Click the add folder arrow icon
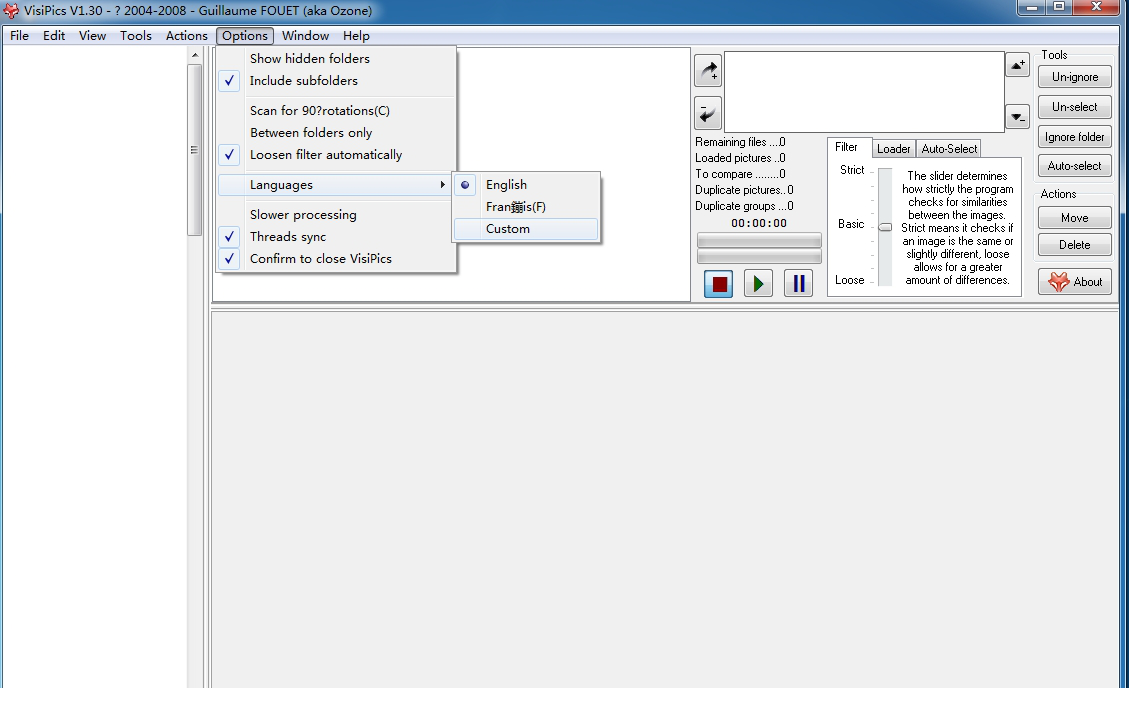Screen dimensions: 1129x715 [709, 71]
